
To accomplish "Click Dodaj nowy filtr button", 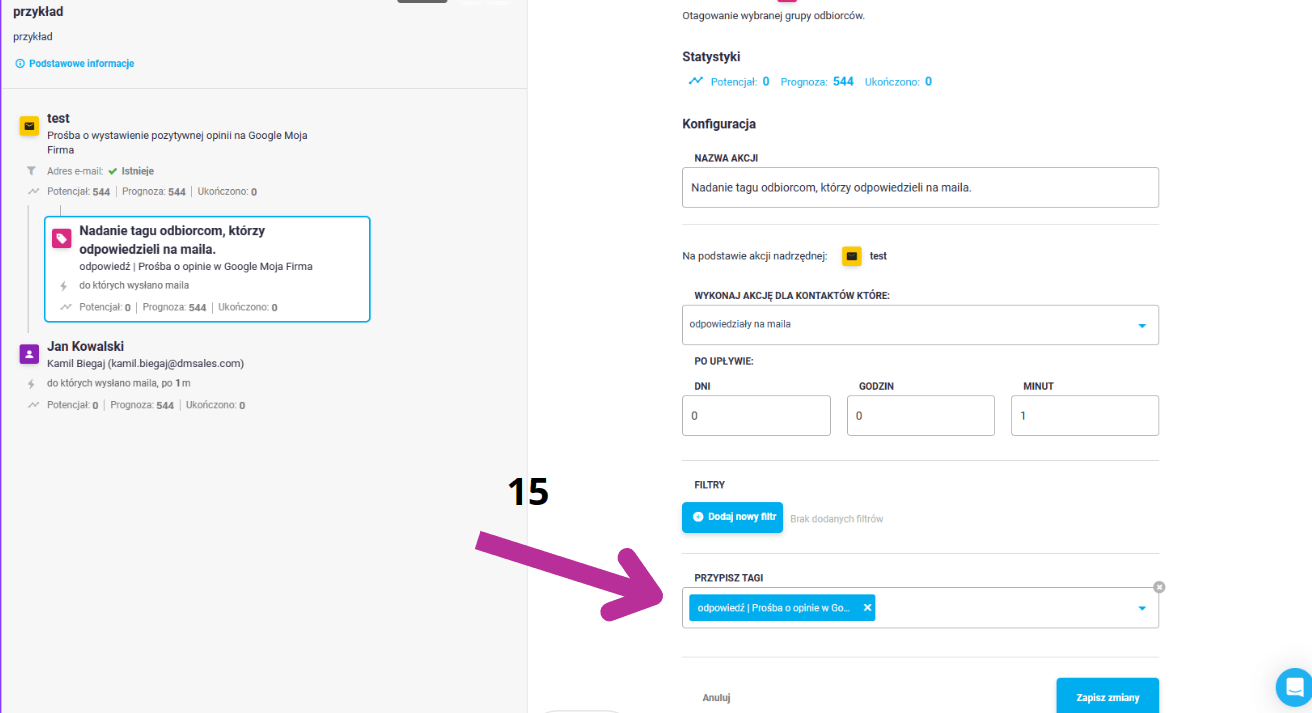I will [732, 517].
